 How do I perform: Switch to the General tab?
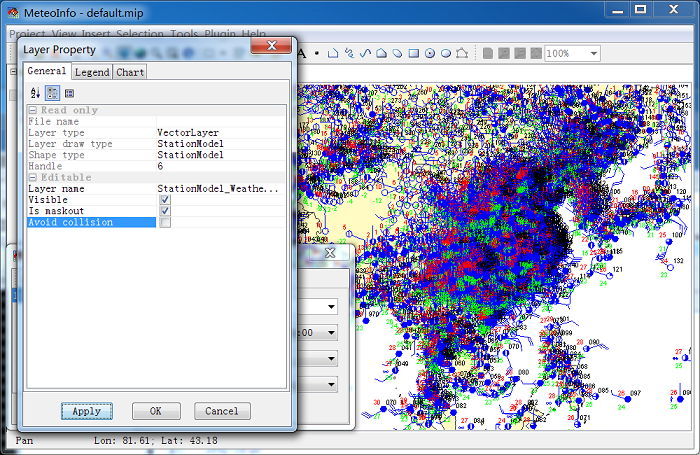point(47,71)
